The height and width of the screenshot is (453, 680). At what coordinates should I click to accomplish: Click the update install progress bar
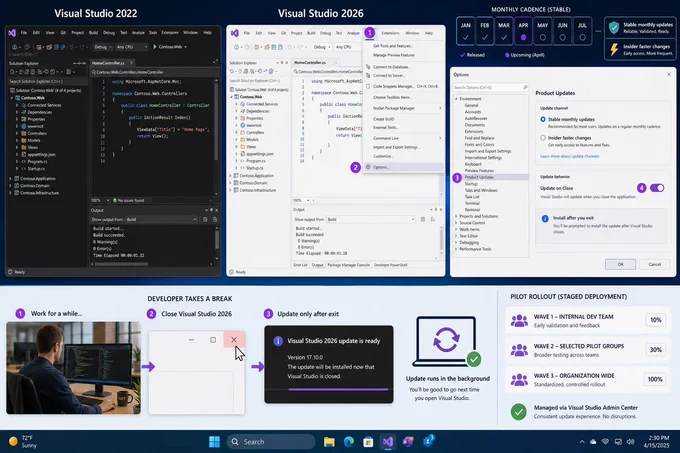pyautogui.click(x=338, y=390)
